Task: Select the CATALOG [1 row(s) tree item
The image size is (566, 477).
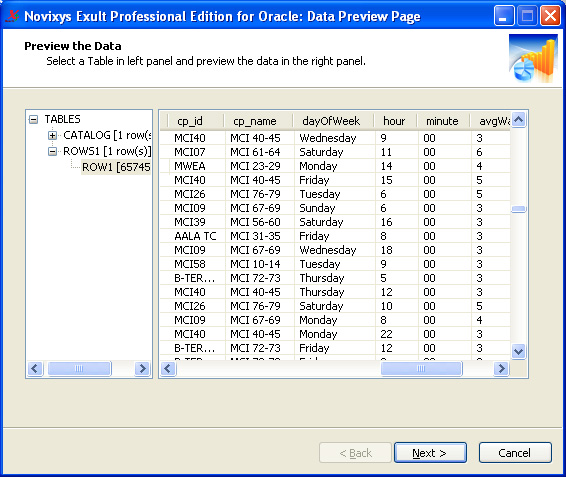Action: coord(107,135)
